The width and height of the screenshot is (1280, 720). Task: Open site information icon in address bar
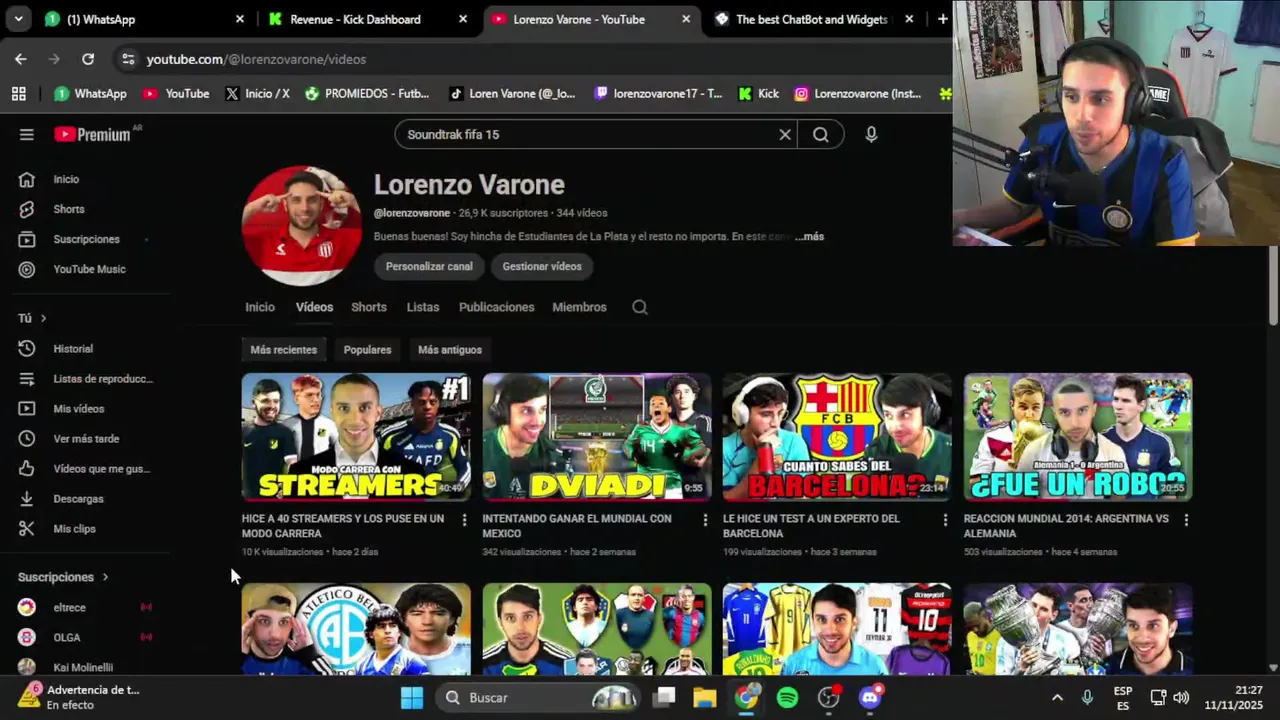(x=128, y=59)
